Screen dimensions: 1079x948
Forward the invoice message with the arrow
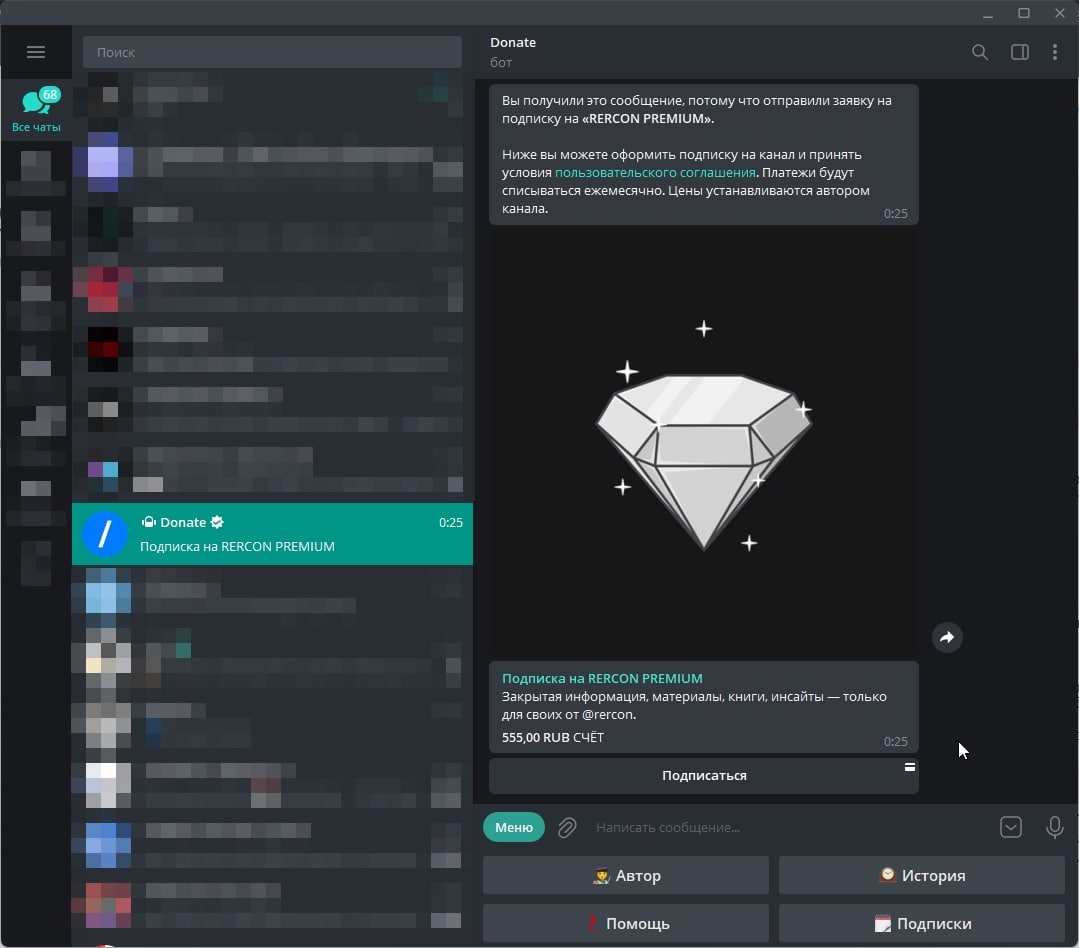coord(947,637)
